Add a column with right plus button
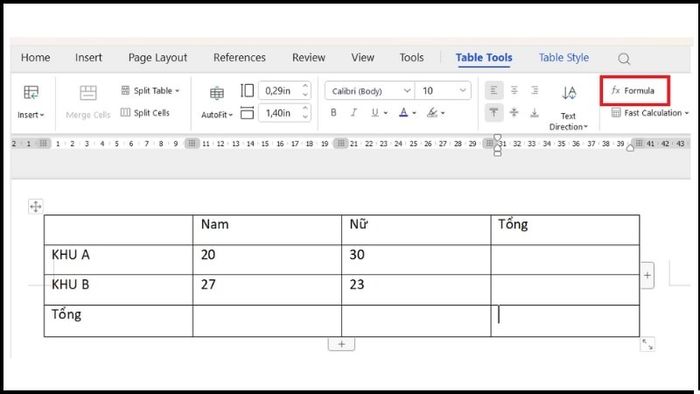The height and width of the screenshot is (394, 700). 647,275
